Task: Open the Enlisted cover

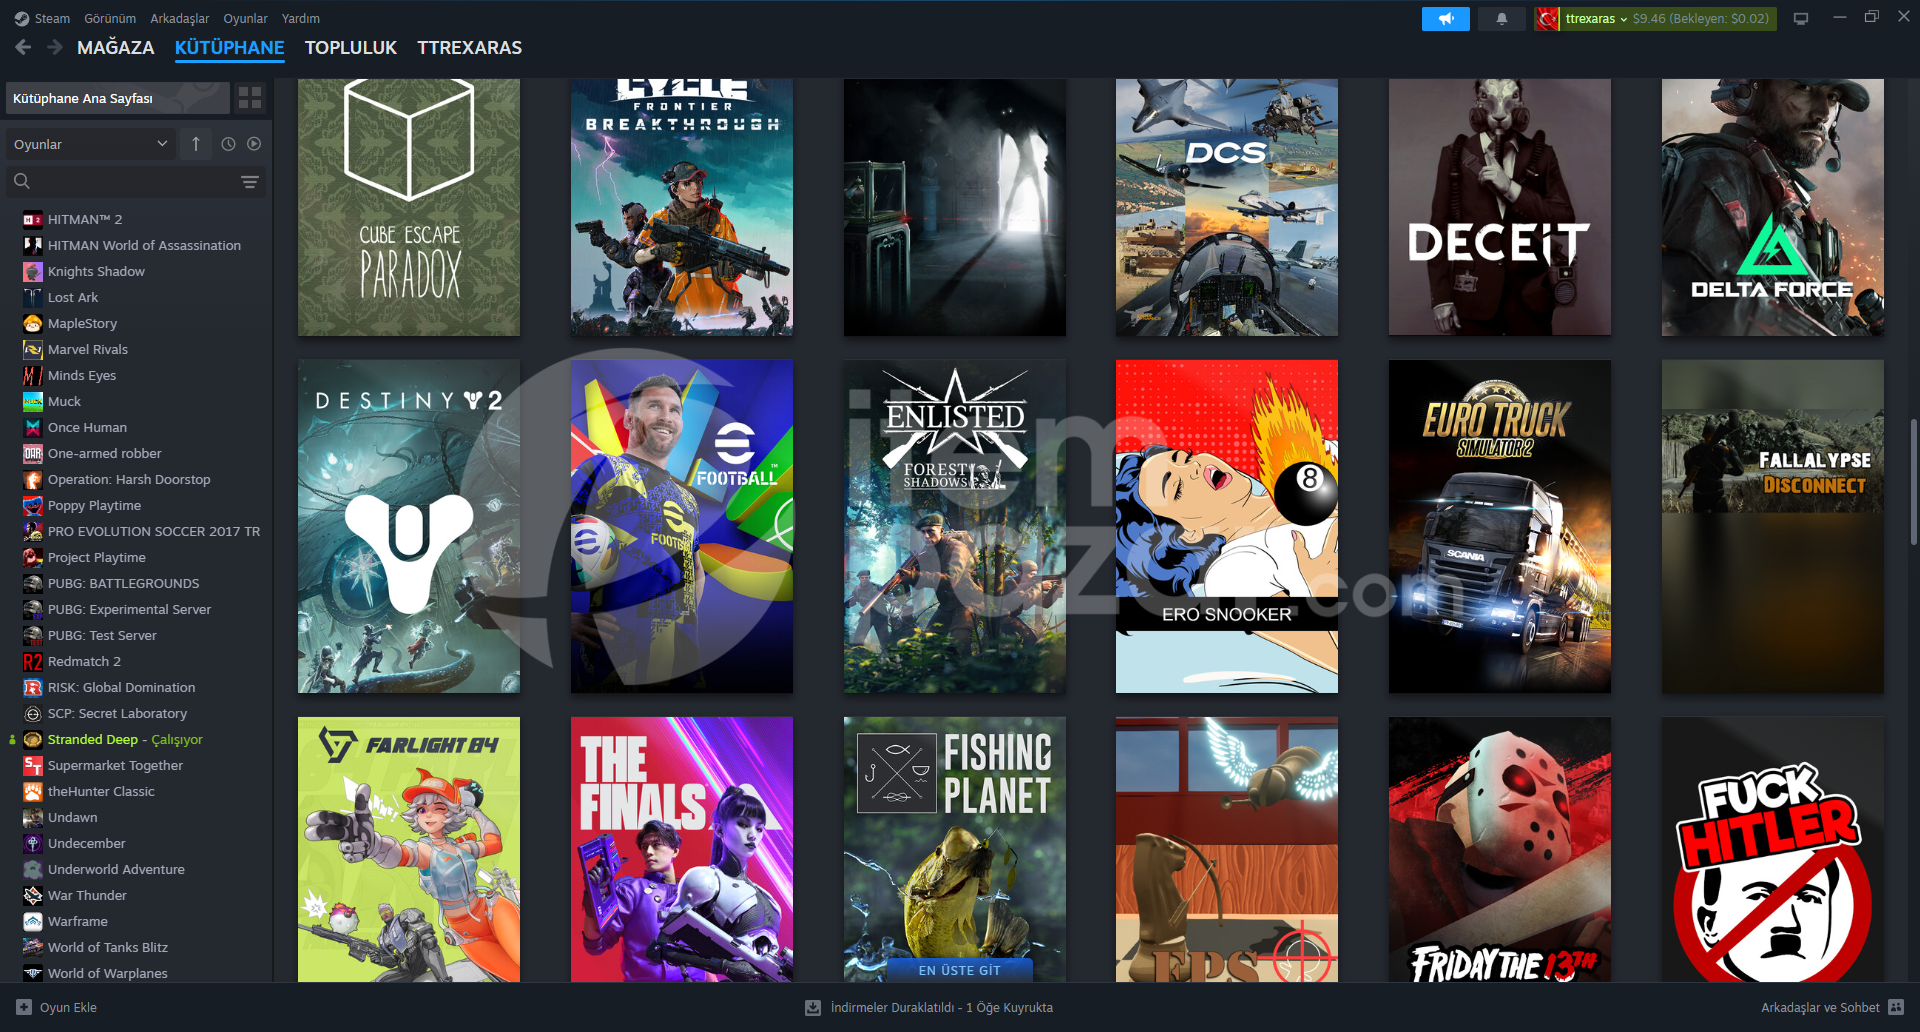Action: coord(955,526)
